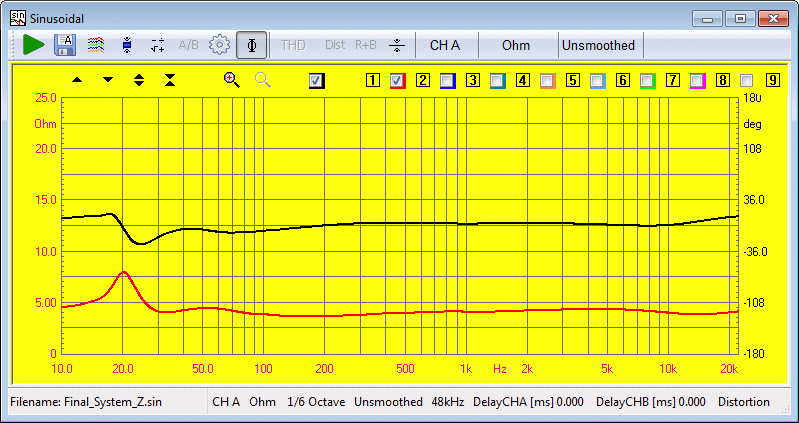Shift the curve down with down arrow

(108, 80)
